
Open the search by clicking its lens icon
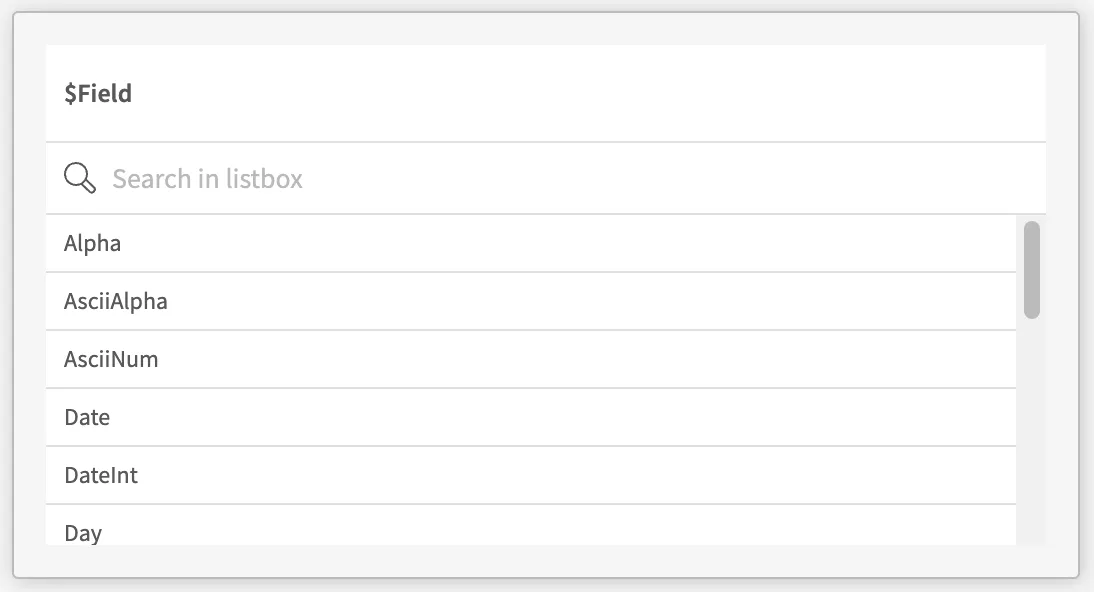79,178
